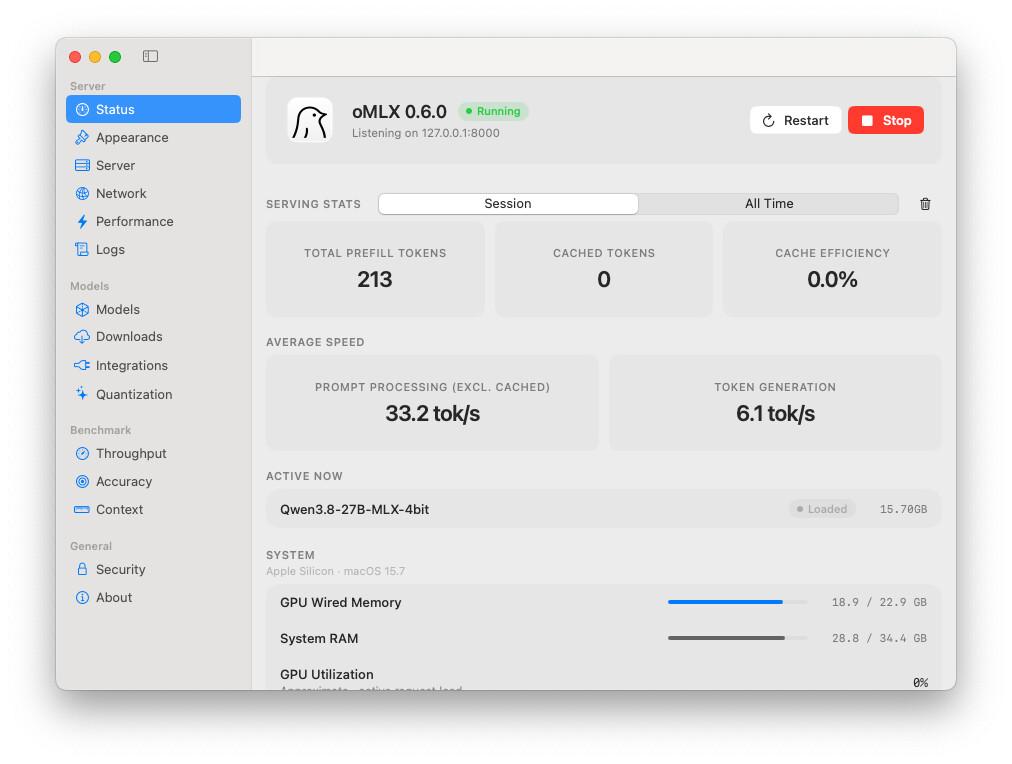This screenshot has width=1012, height=764.
Task: Click the Downloads cloud icon
Action: click(x=82, y=337)
